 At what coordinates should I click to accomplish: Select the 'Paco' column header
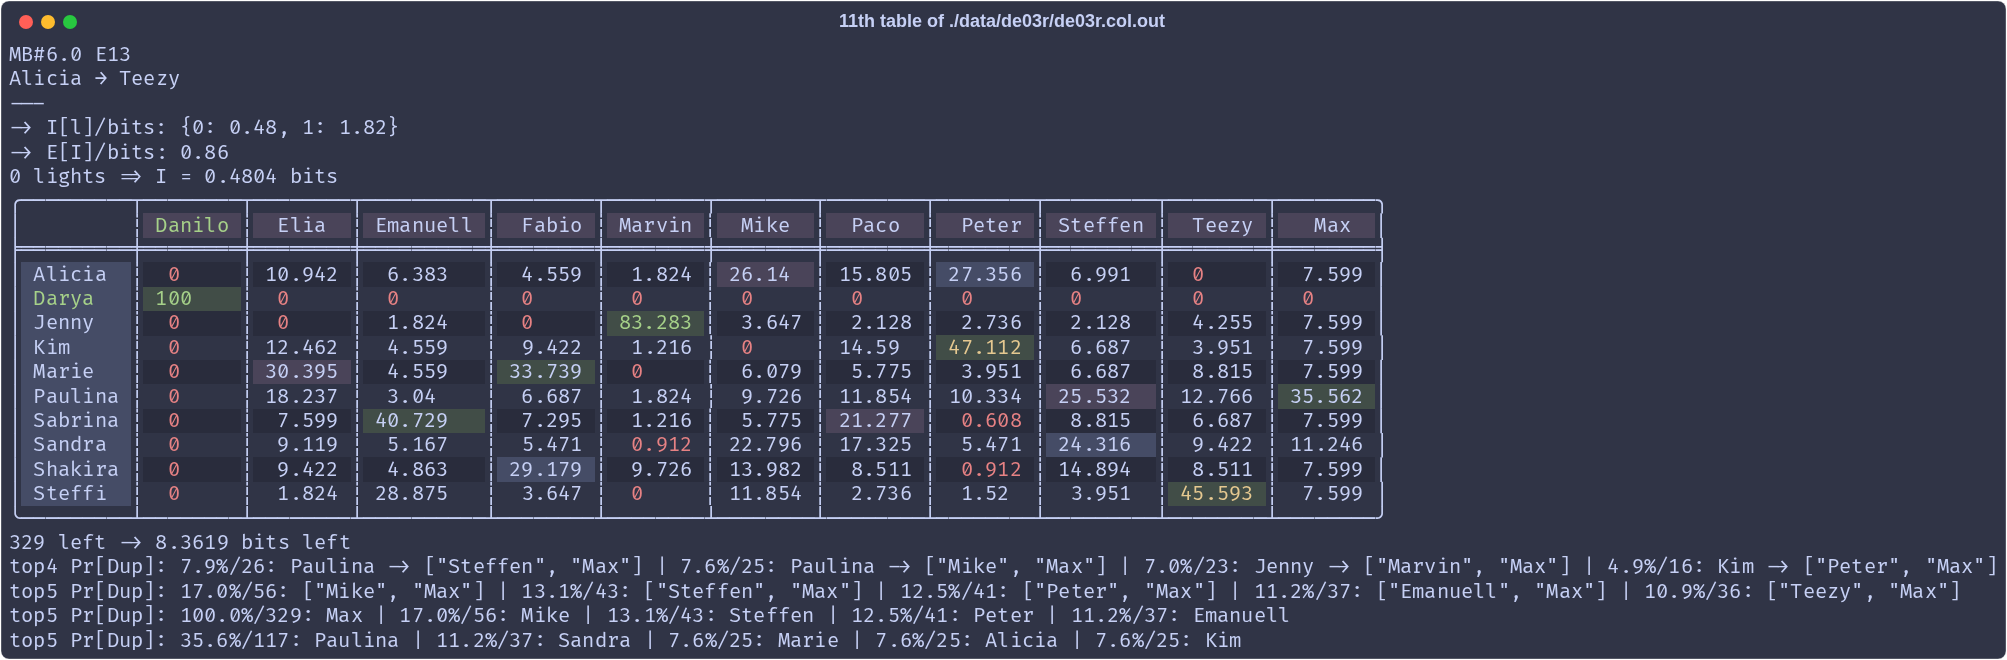tap(876, 225)
